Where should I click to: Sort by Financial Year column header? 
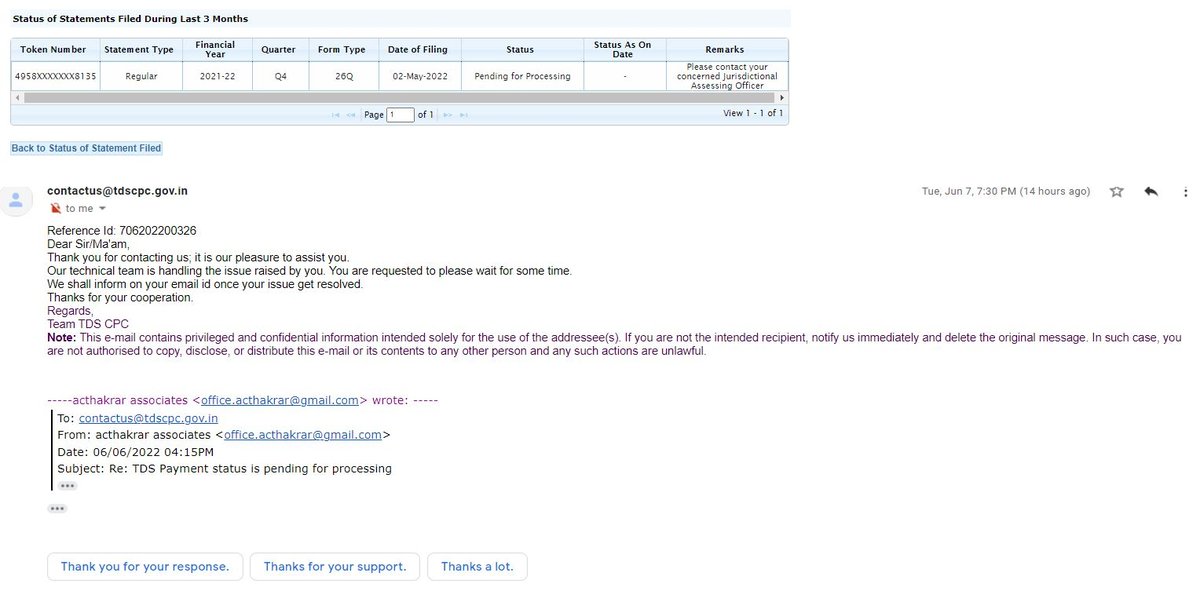click(x=215, y=50)
